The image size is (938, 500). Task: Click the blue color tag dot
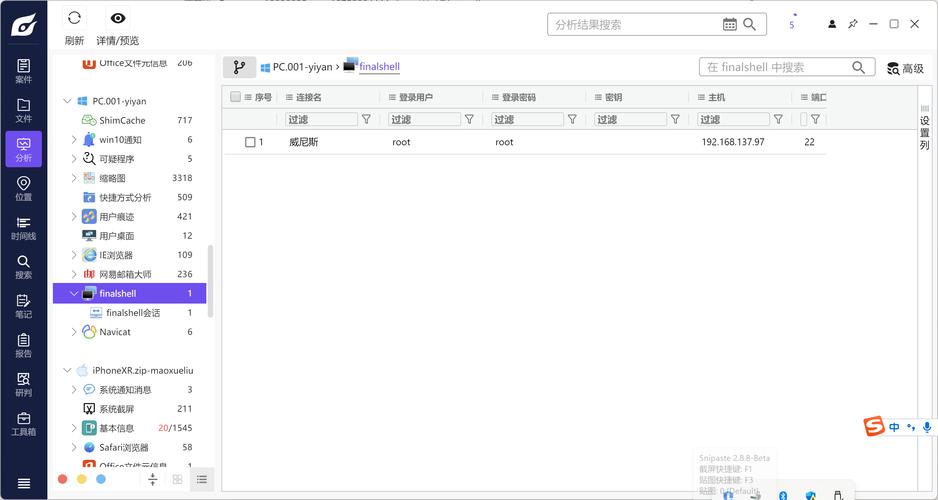(x=101, y=479)
